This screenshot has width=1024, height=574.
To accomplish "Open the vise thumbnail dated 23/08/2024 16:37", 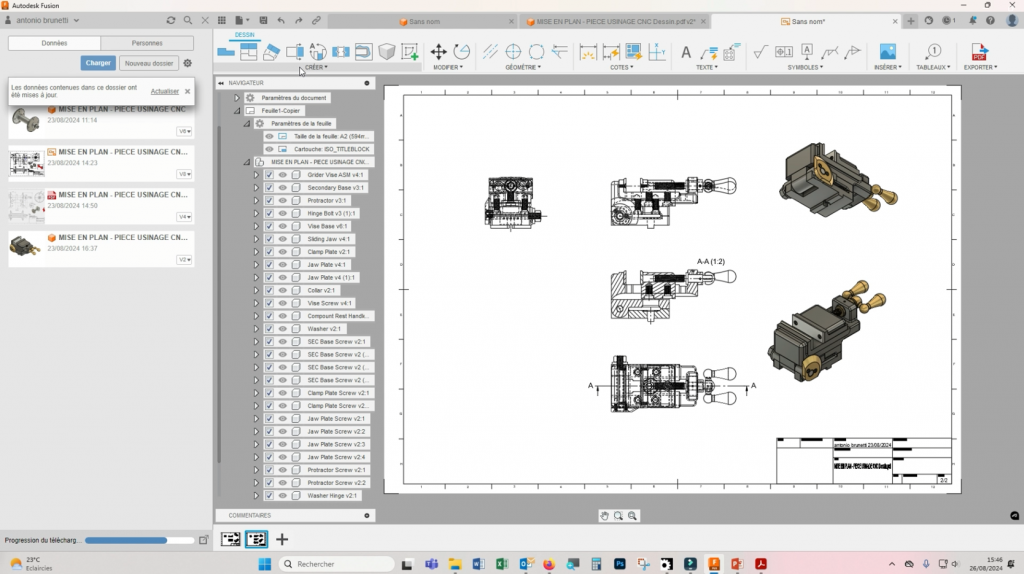I will pos(25,247).
